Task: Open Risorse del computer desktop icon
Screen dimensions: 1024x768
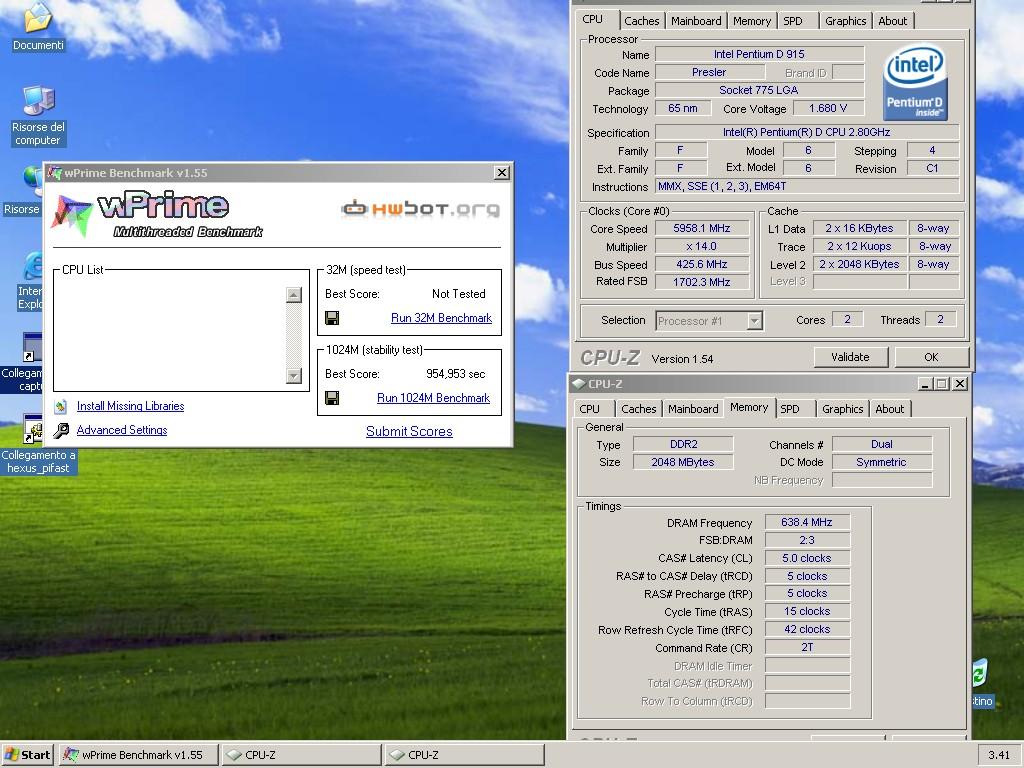Action: (38, 101)
